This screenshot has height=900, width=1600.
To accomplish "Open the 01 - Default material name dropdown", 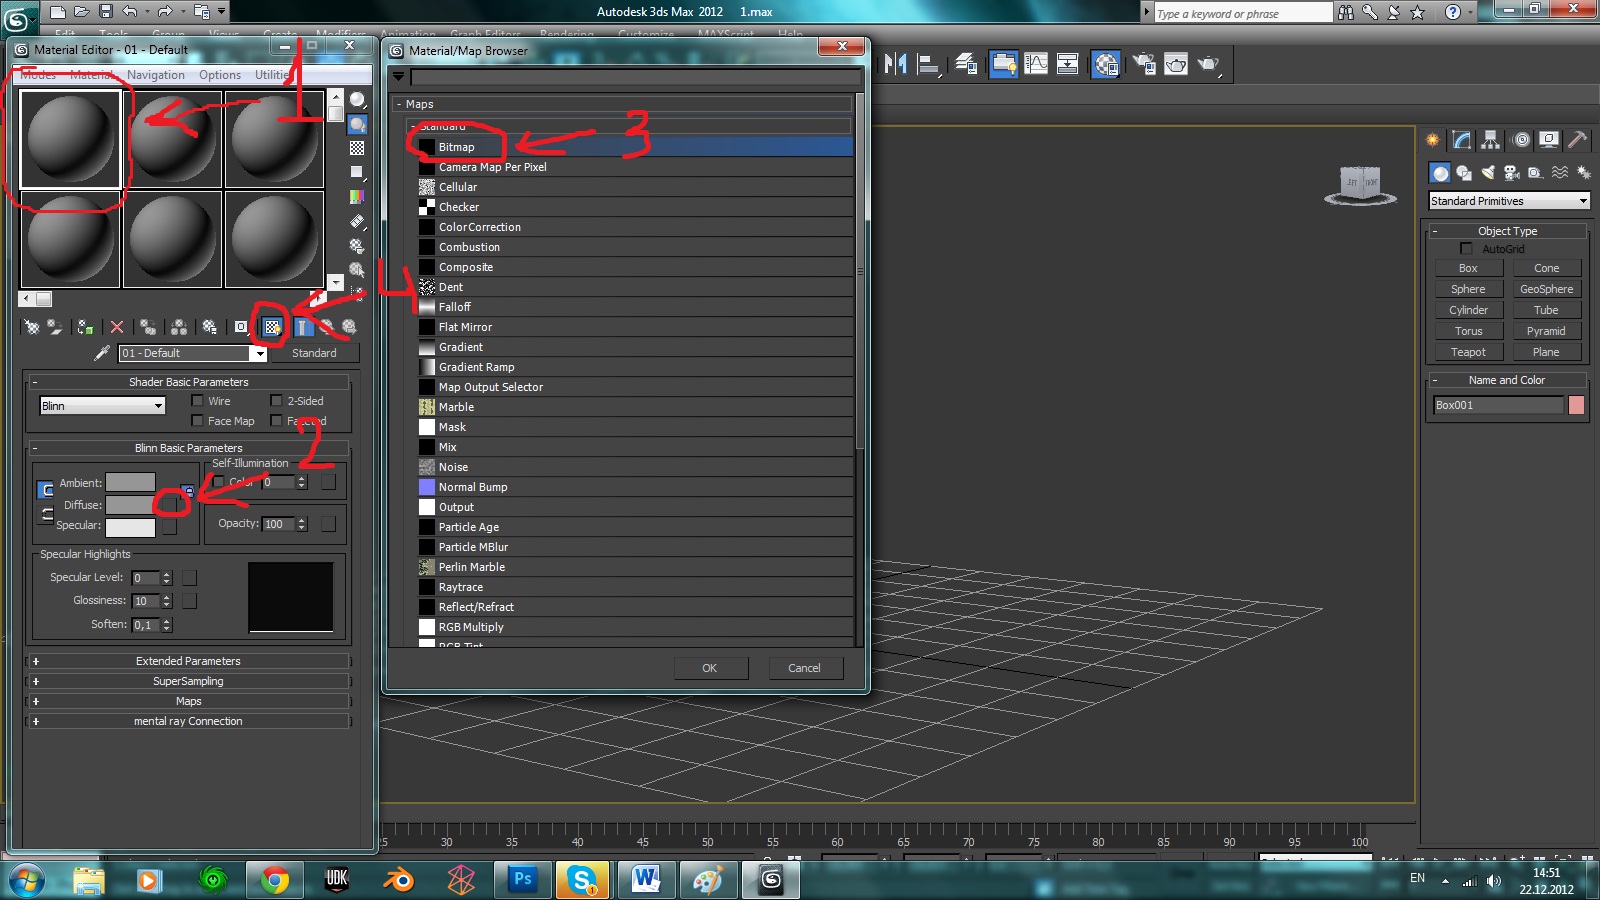I will click(x=258, y=353).
